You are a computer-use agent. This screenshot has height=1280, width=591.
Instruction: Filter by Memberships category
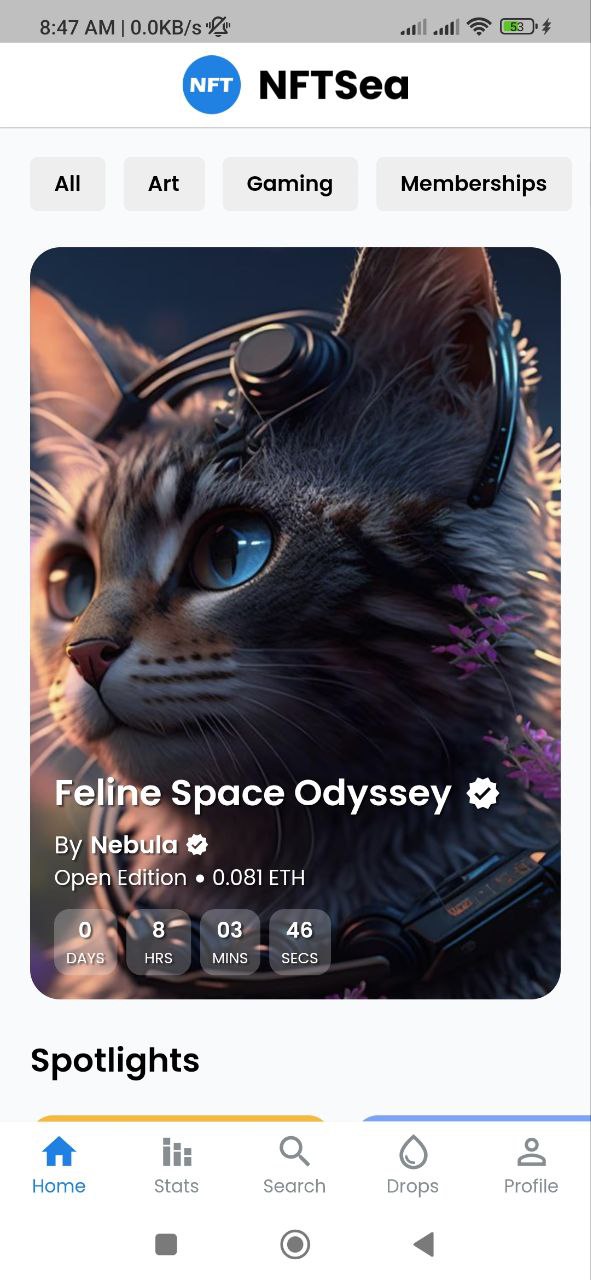coord(474,184)
